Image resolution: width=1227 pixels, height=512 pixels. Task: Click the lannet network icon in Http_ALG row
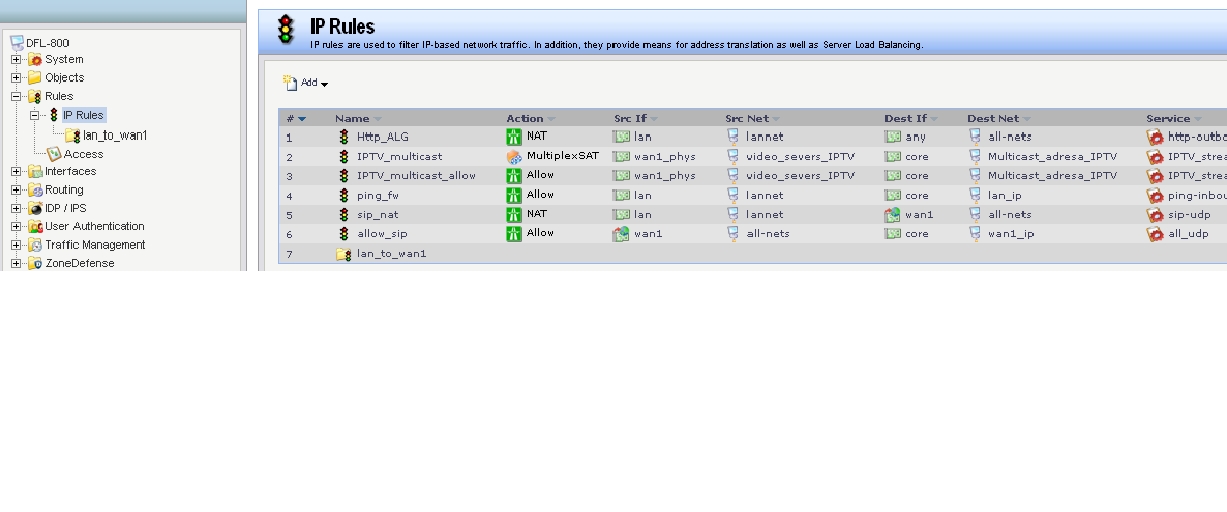coord(733,136)
